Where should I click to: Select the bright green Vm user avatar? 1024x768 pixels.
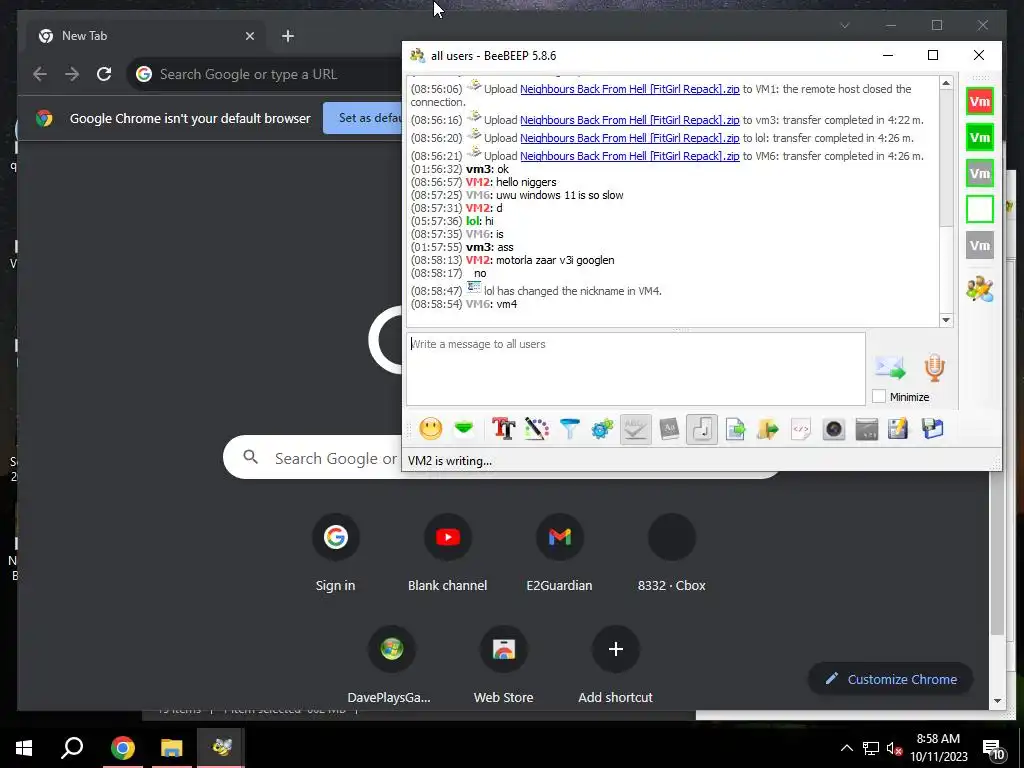[x=980, y=137]
